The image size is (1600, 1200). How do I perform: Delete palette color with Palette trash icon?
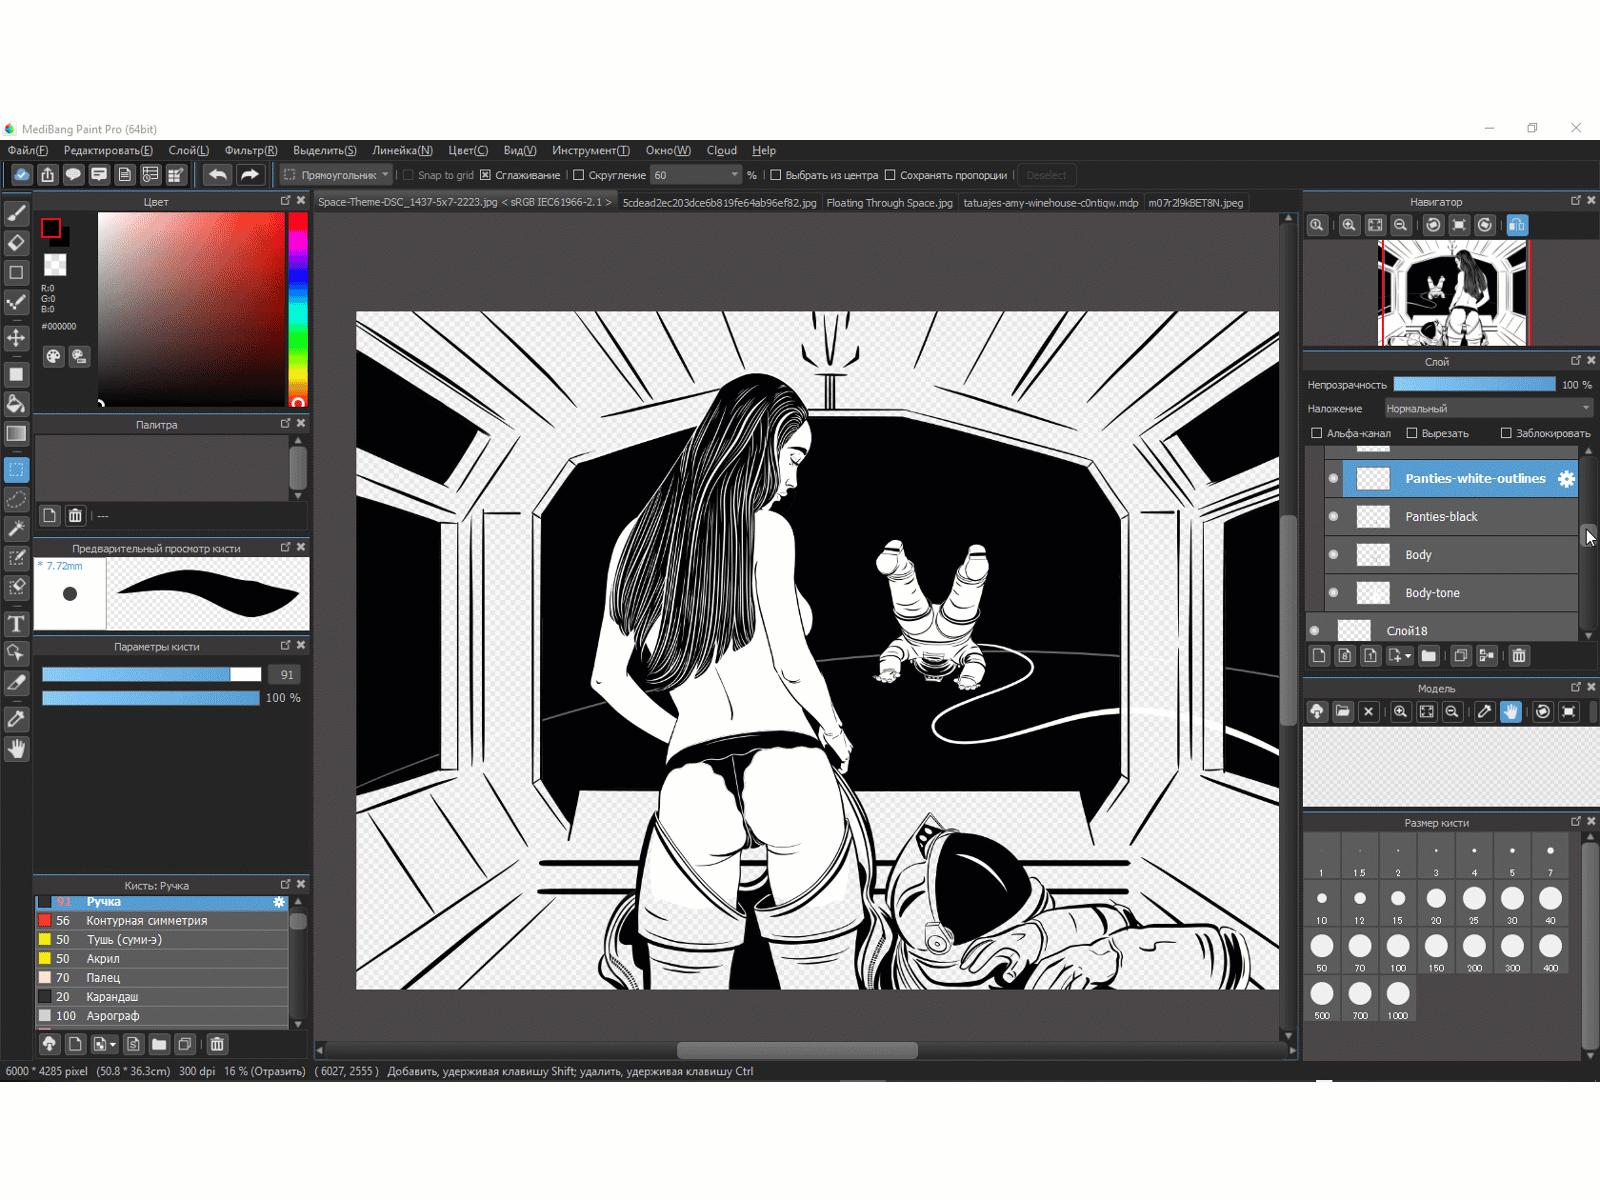[x=75, y=516]
